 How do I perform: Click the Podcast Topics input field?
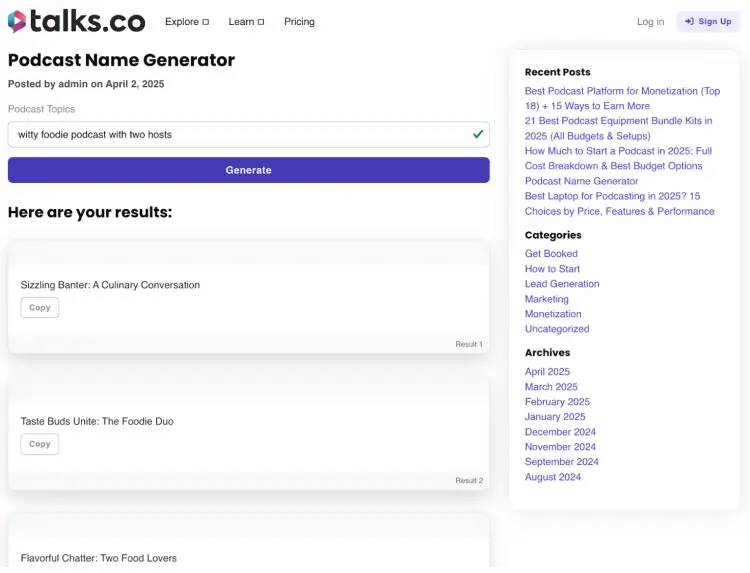point(249,134)
